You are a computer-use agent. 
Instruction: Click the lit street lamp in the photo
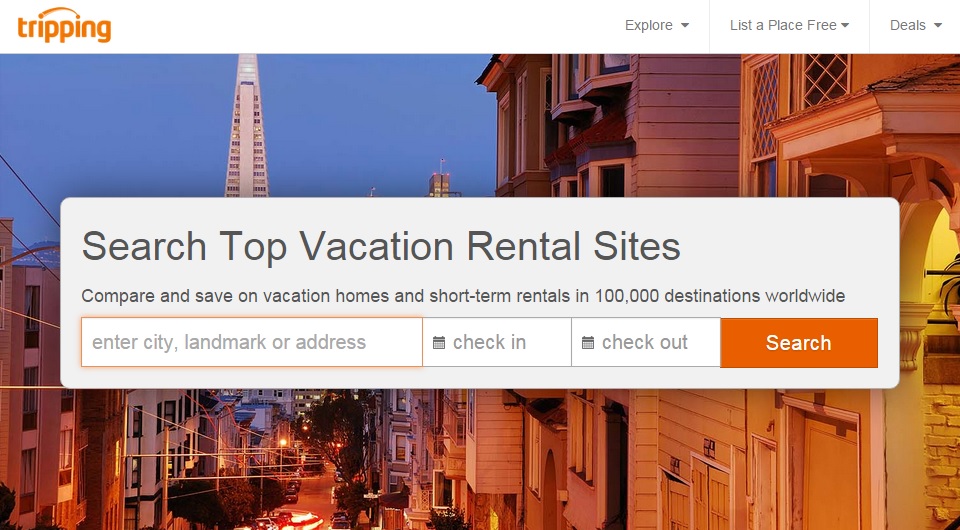[282, 442]
